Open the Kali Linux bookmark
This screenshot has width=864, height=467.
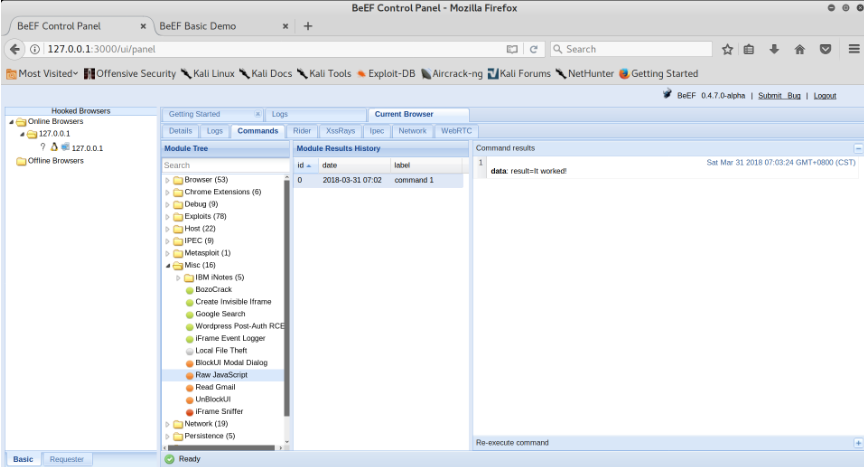[208, 74]
